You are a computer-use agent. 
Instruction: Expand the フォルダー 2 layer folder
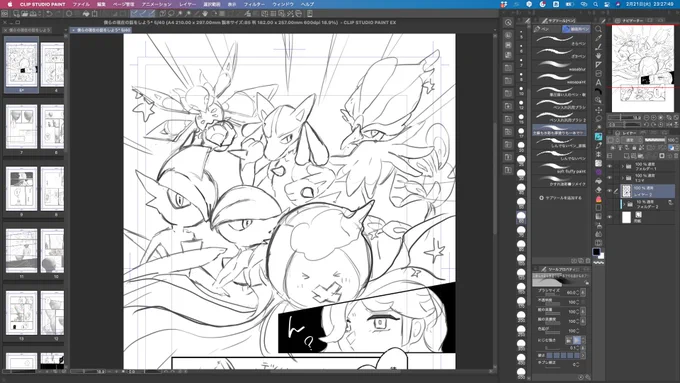tap(624, 204)
